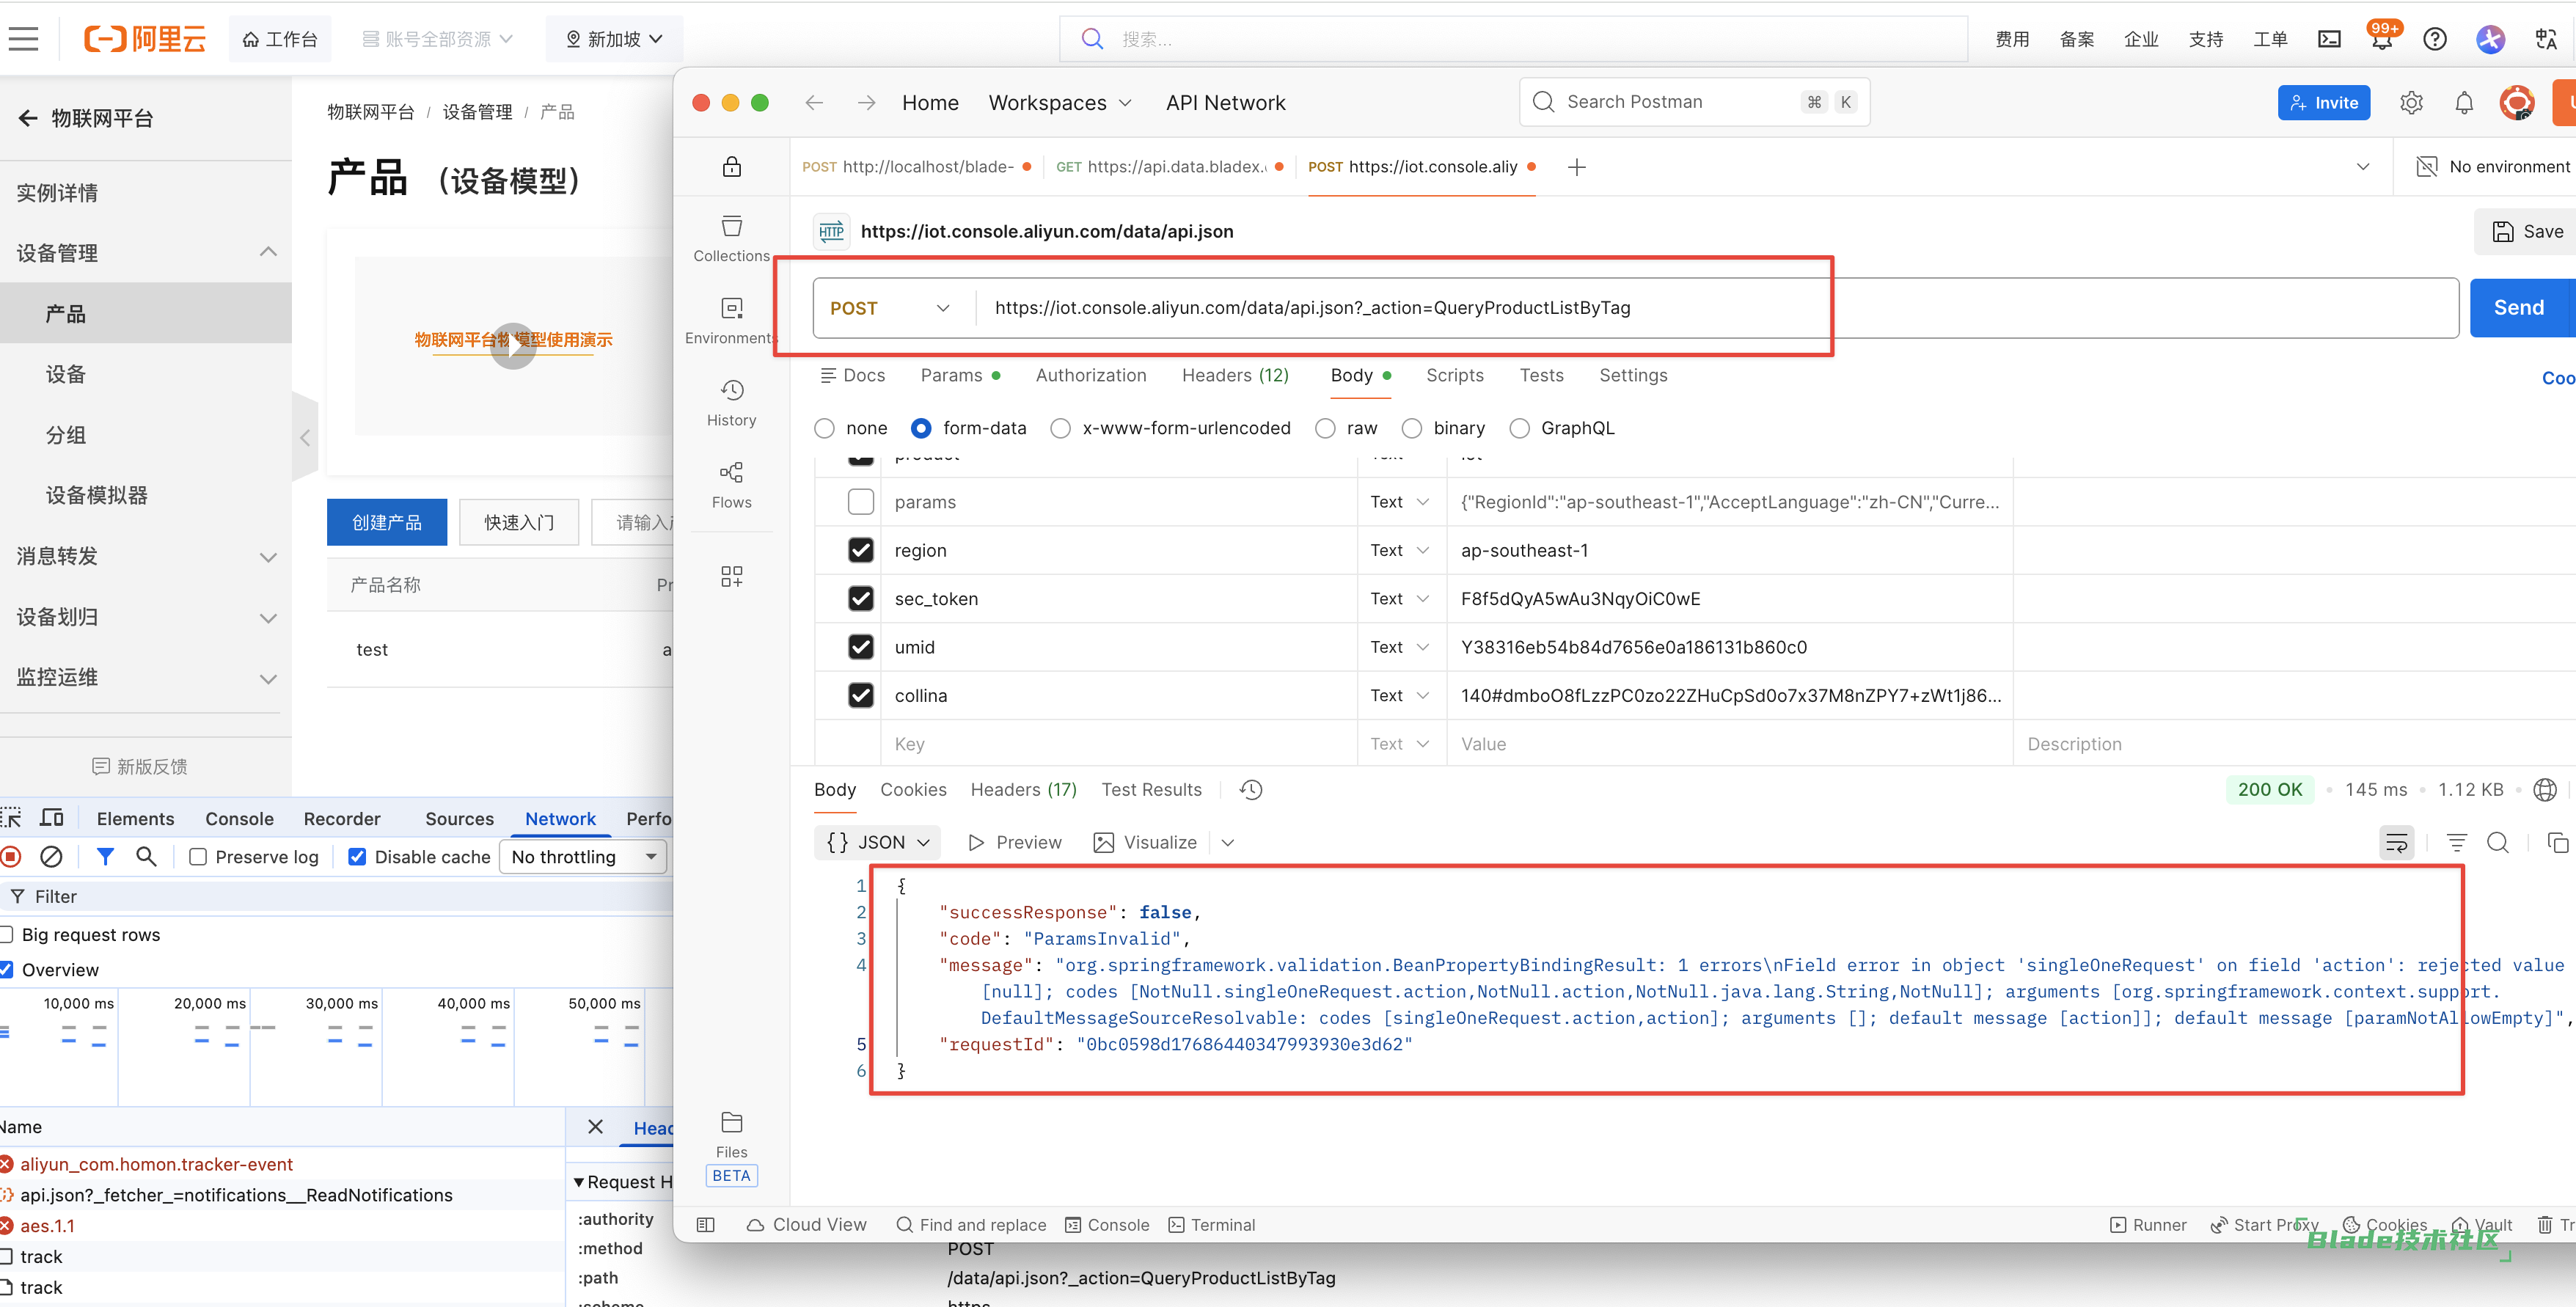
Task: Click the 创建产品 button
Action: click(x=386, y=522)
